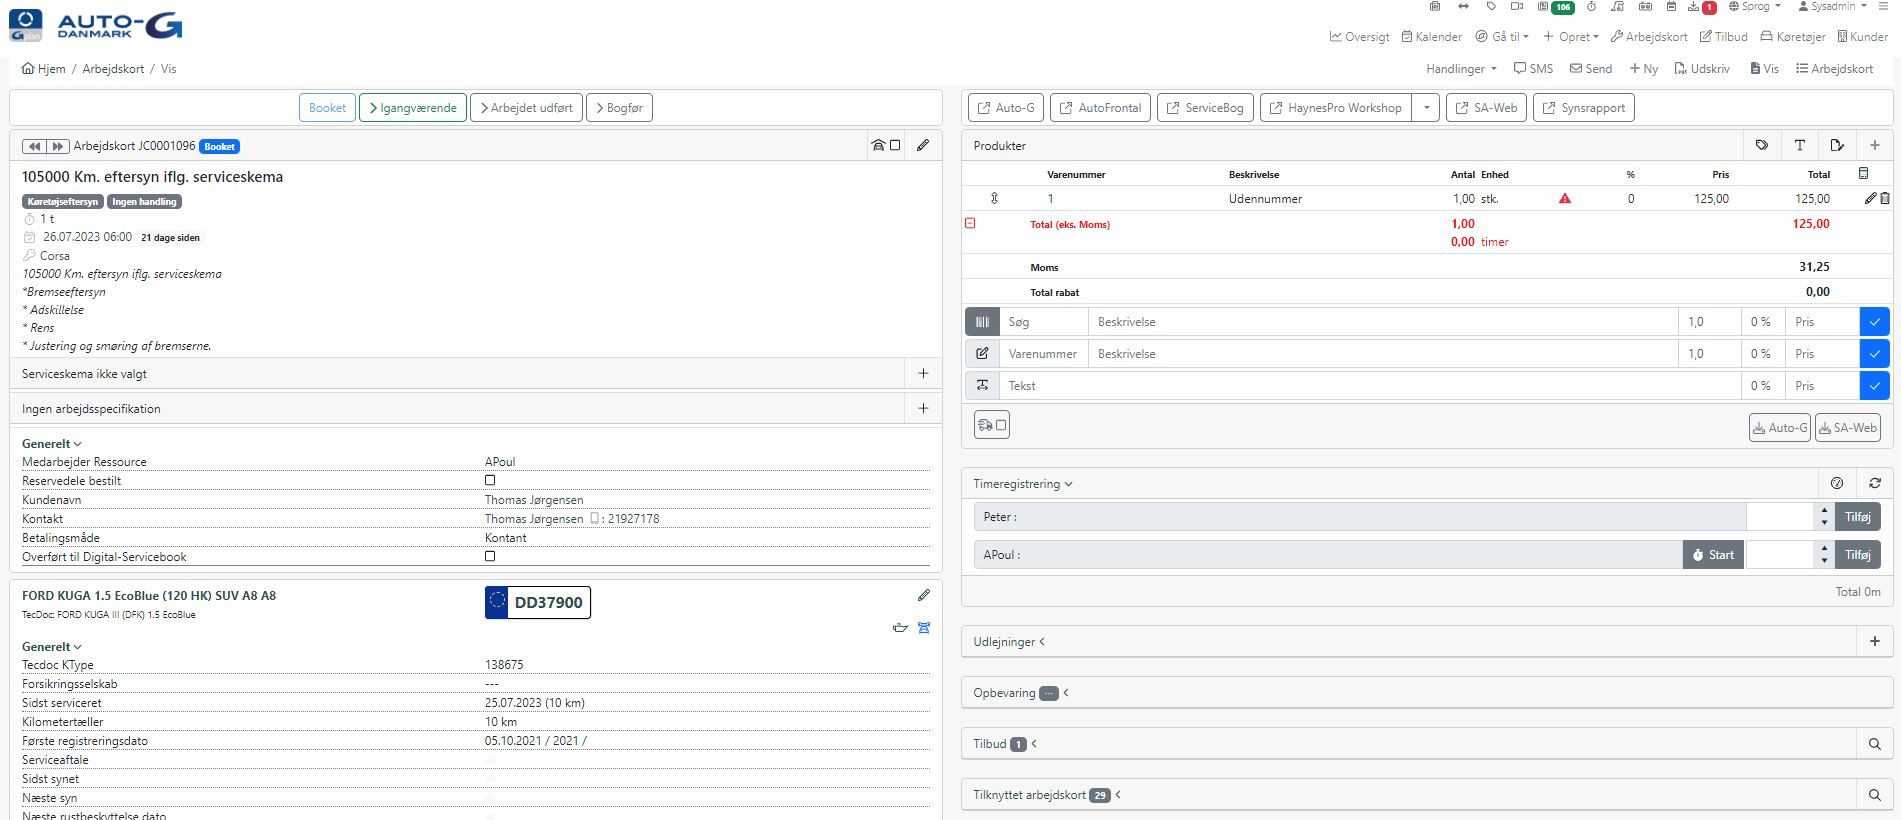Open Kunder from top menu
This screenshot has width=1901, height=820.
pyautogui.click(x=1862, y=37)
